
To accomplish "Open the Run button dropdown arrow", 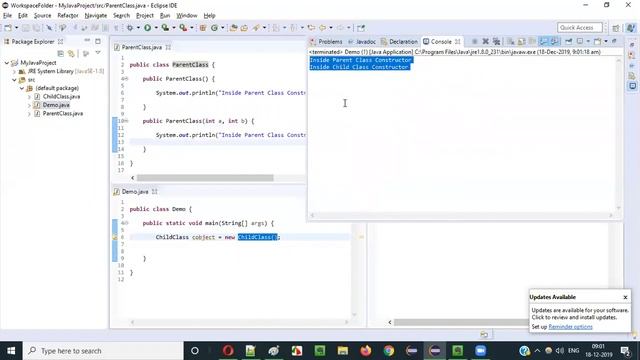I will (156, 28).
